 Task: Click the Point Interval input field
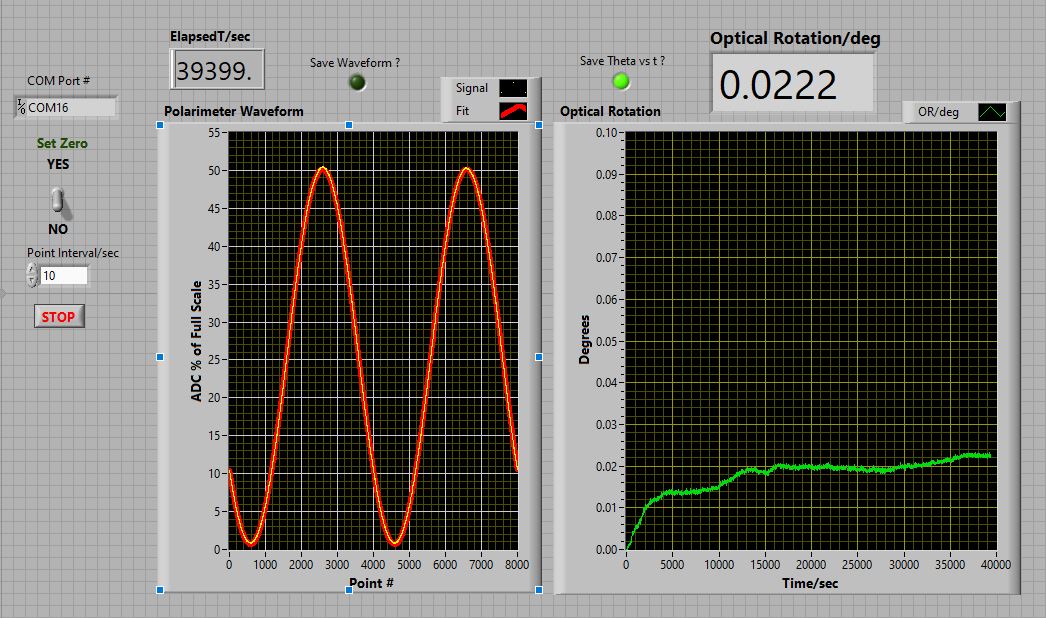[63, 276]
